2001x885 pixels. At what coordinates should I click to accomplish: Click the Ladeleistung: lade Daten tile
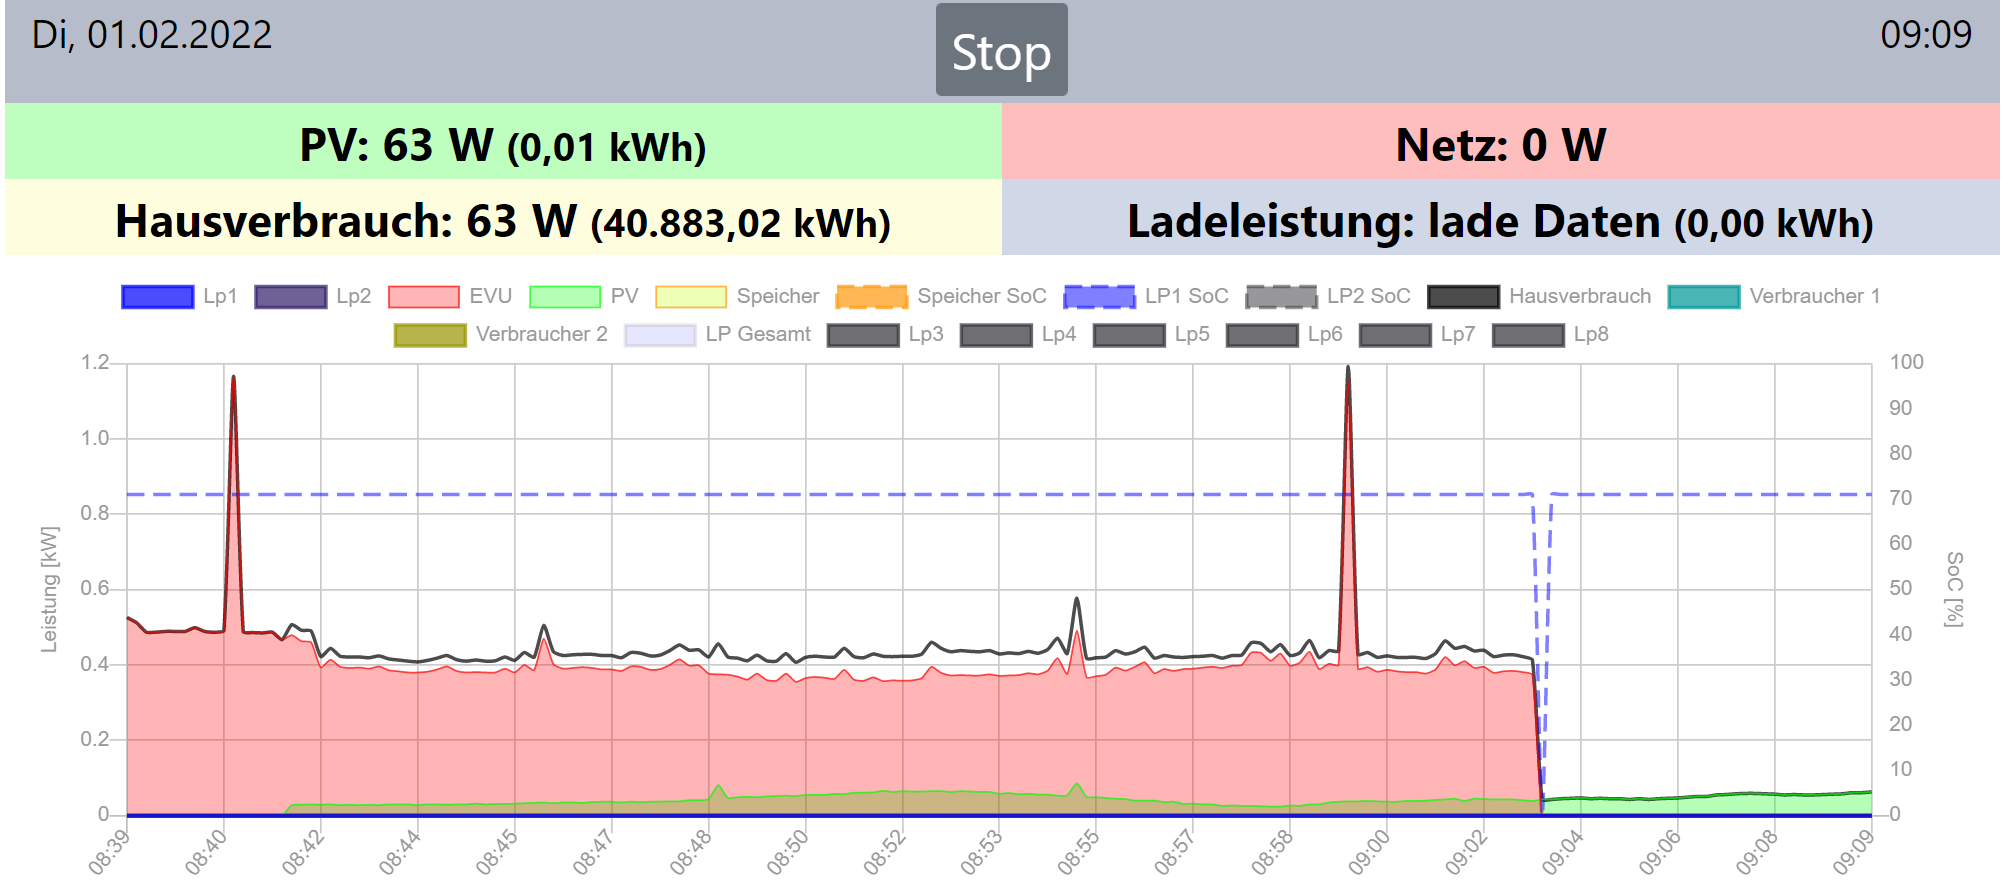1501,218
